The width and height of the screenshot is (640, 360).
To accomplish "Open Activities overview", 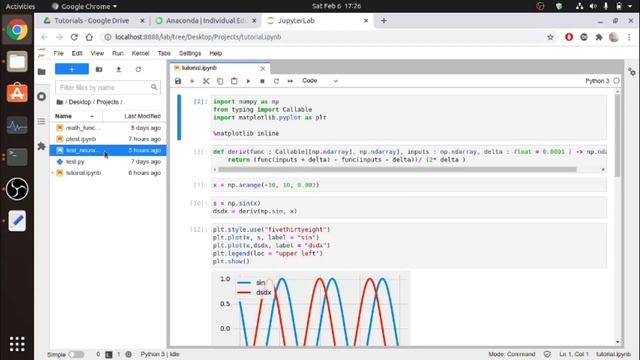I will [x=20, y=6].
